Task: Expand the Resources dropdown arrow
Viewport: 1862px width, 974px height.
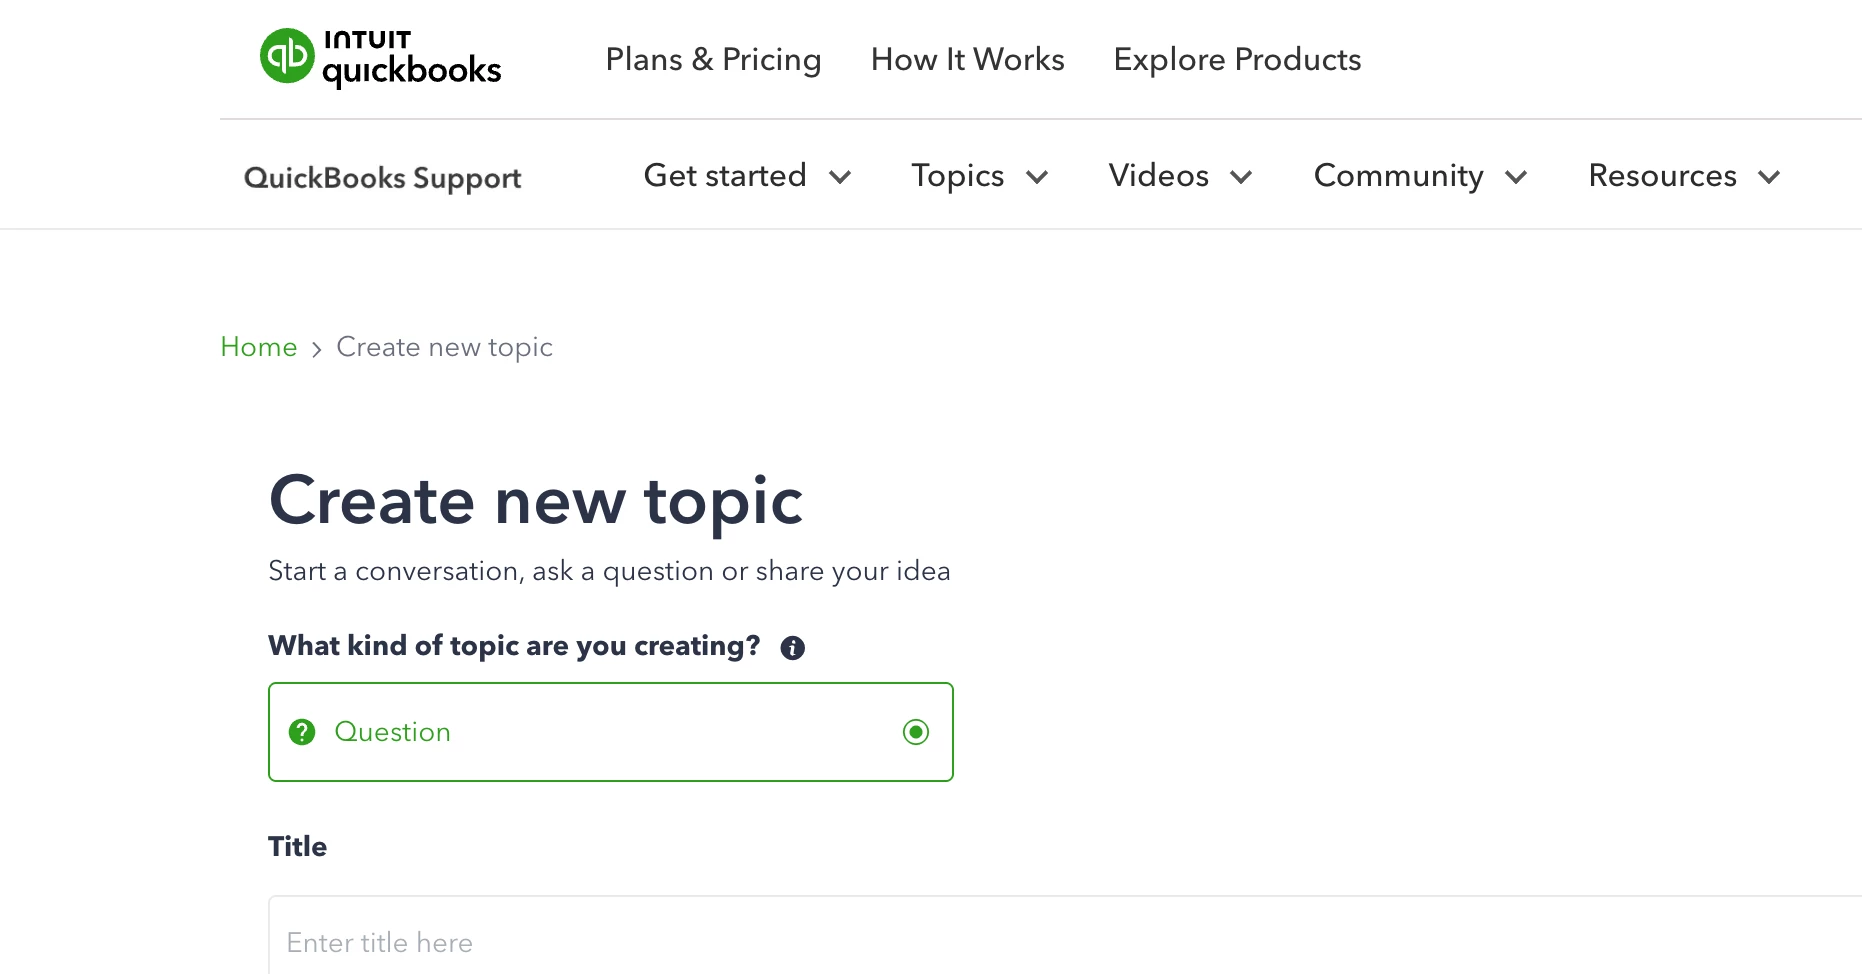Action: click(1769, 177)
